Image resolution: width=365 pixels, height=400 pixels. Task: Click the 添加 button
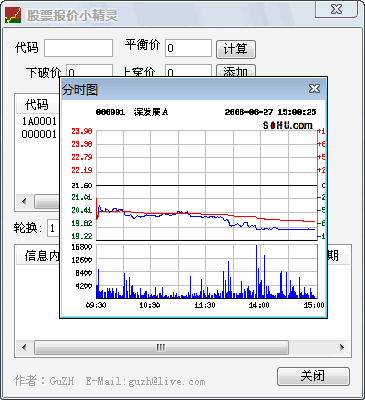click(x=236, y=71)
